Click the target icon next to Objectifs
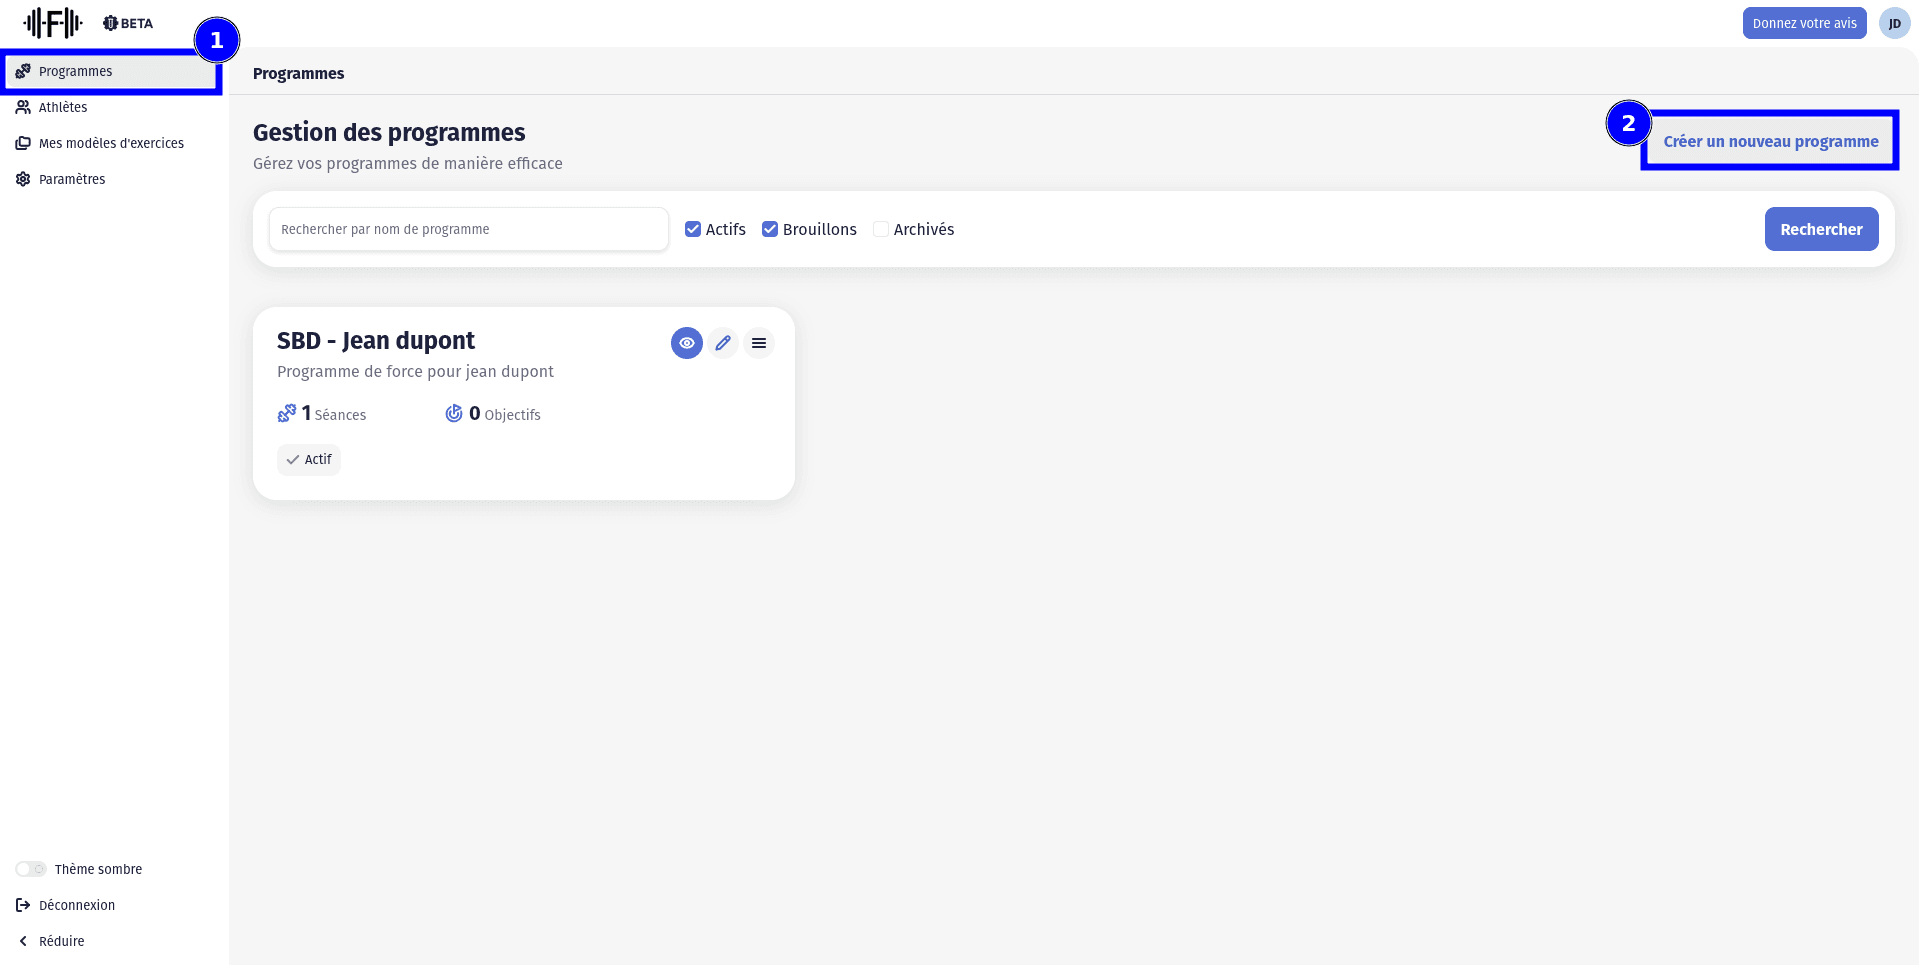This screenshot has width=1919, height=965. pos(454,413)
